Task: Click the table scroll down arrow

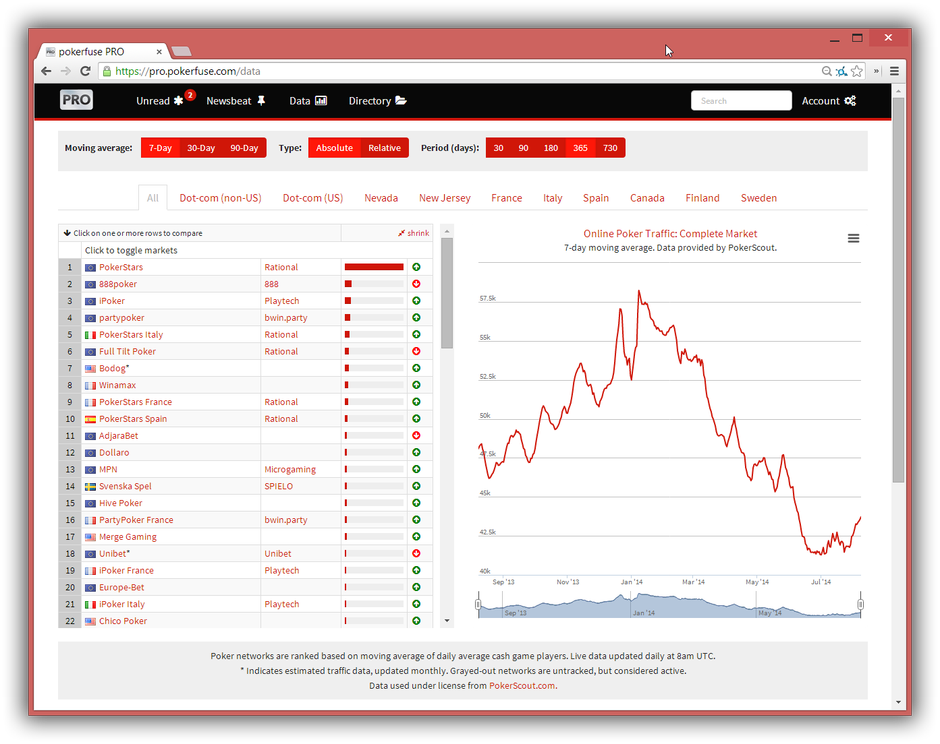Action: coord(447,621)
